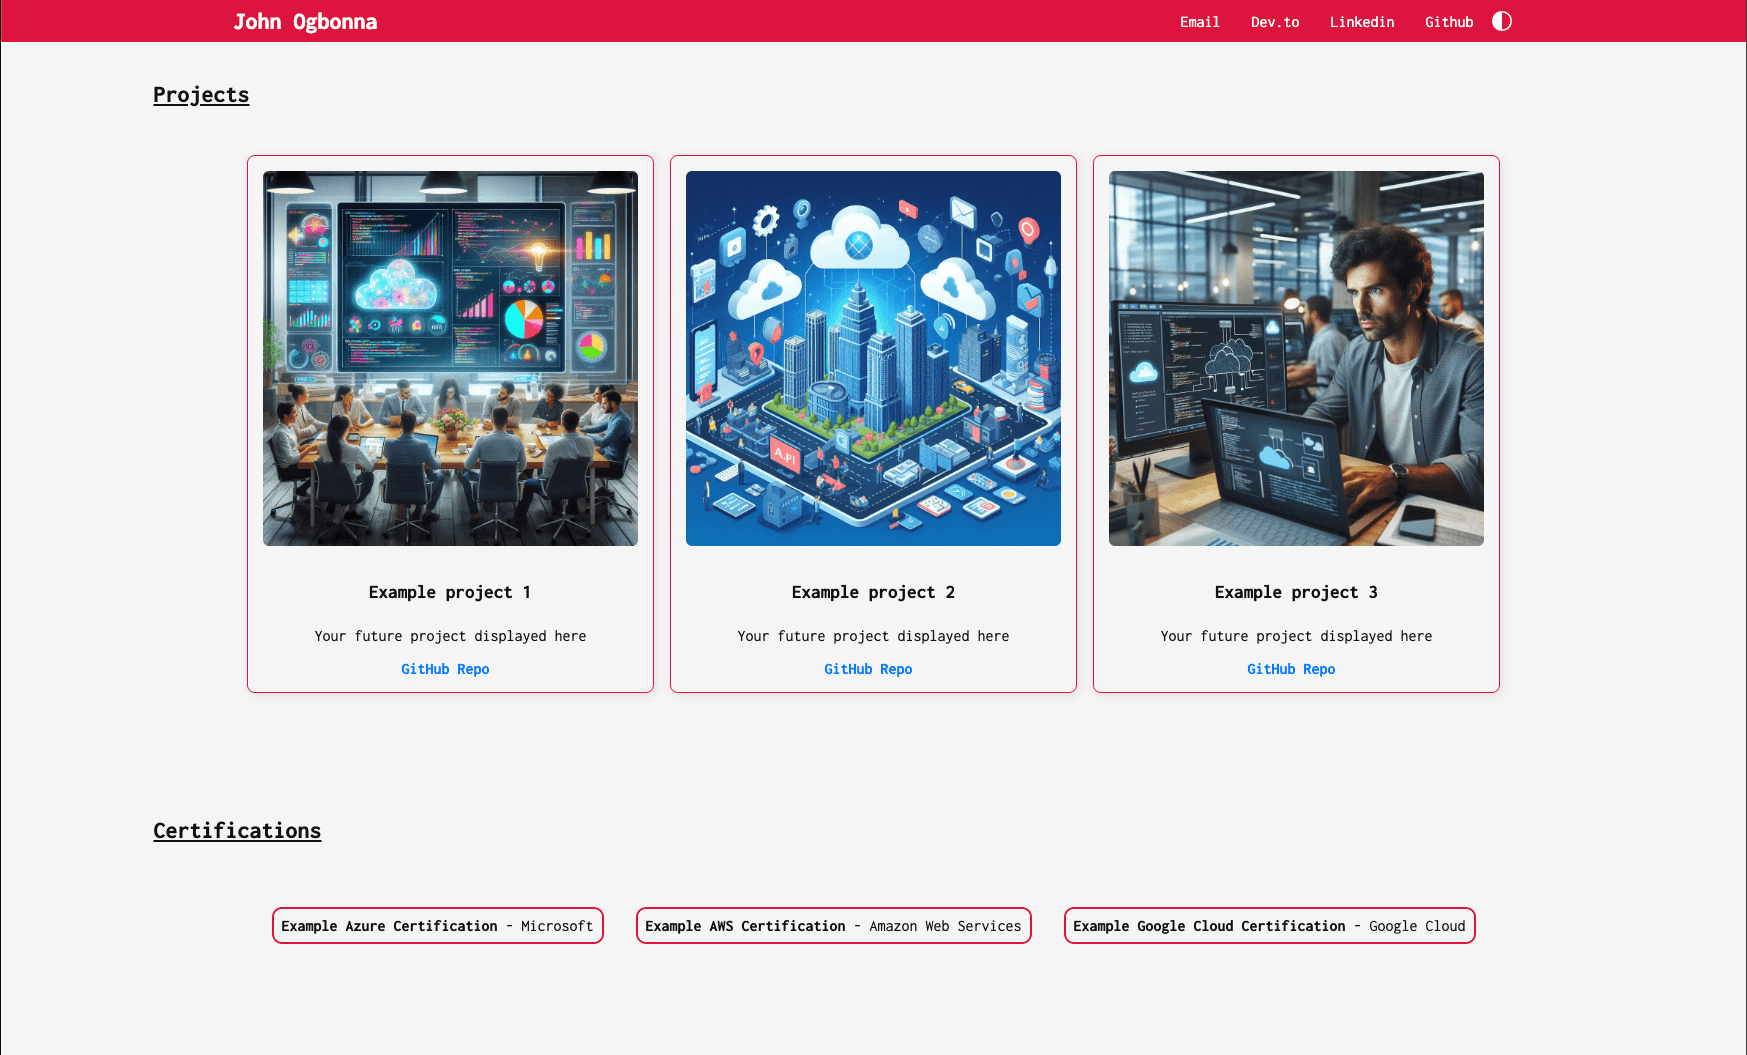Click the Example project 3 title
The height and width of the screenshot is (1055, 1747).
[x=1296, y=592]
